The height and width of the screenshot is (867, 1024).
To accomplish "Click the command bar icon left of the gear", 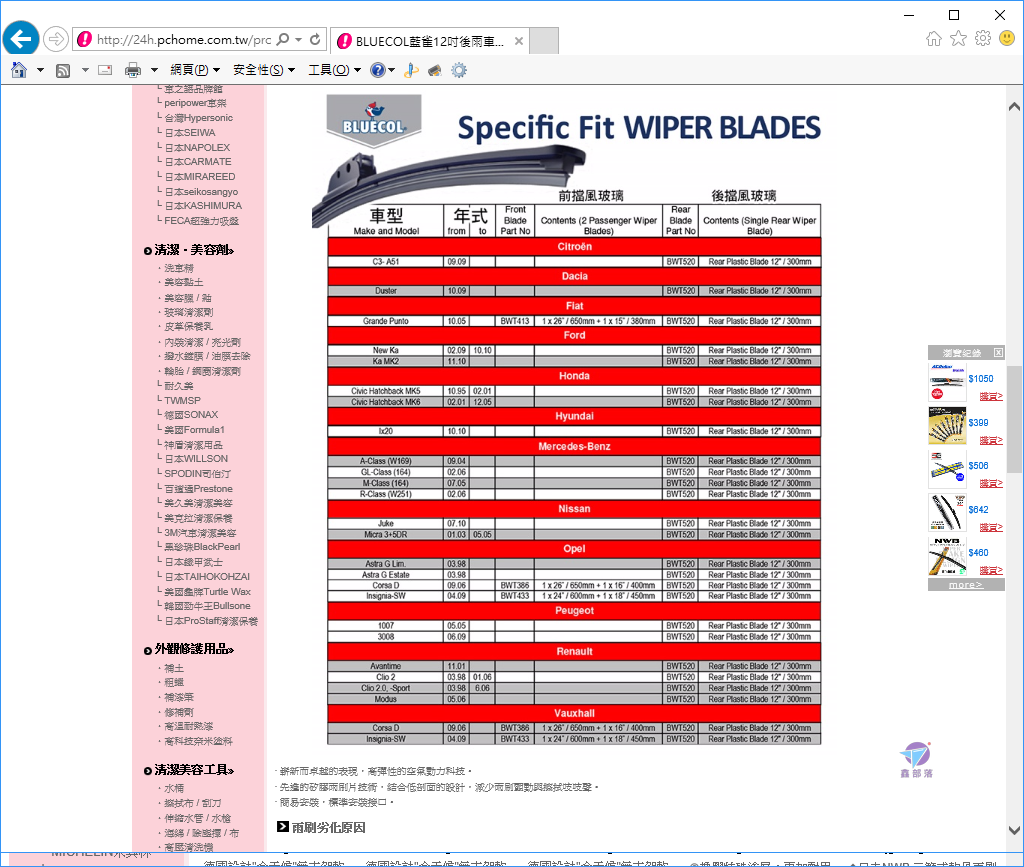I will pos(435,70).
